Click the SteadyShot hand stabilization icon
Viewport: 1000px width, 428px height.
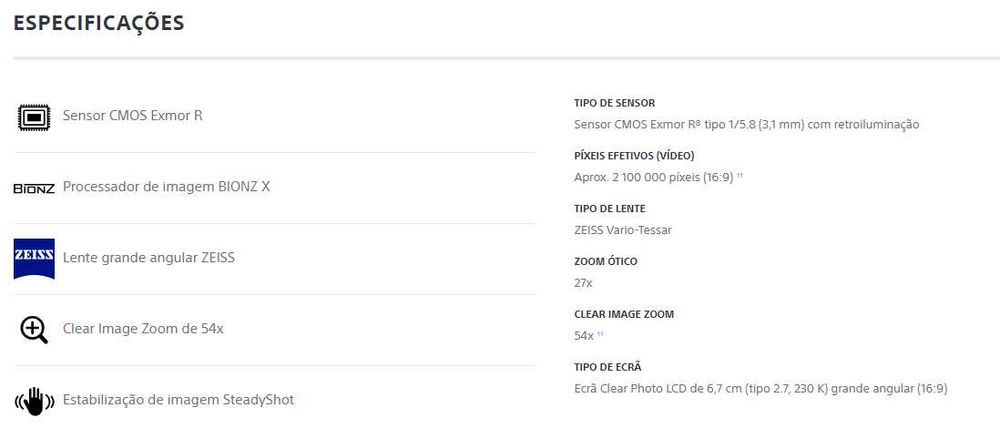pos(34,401)
